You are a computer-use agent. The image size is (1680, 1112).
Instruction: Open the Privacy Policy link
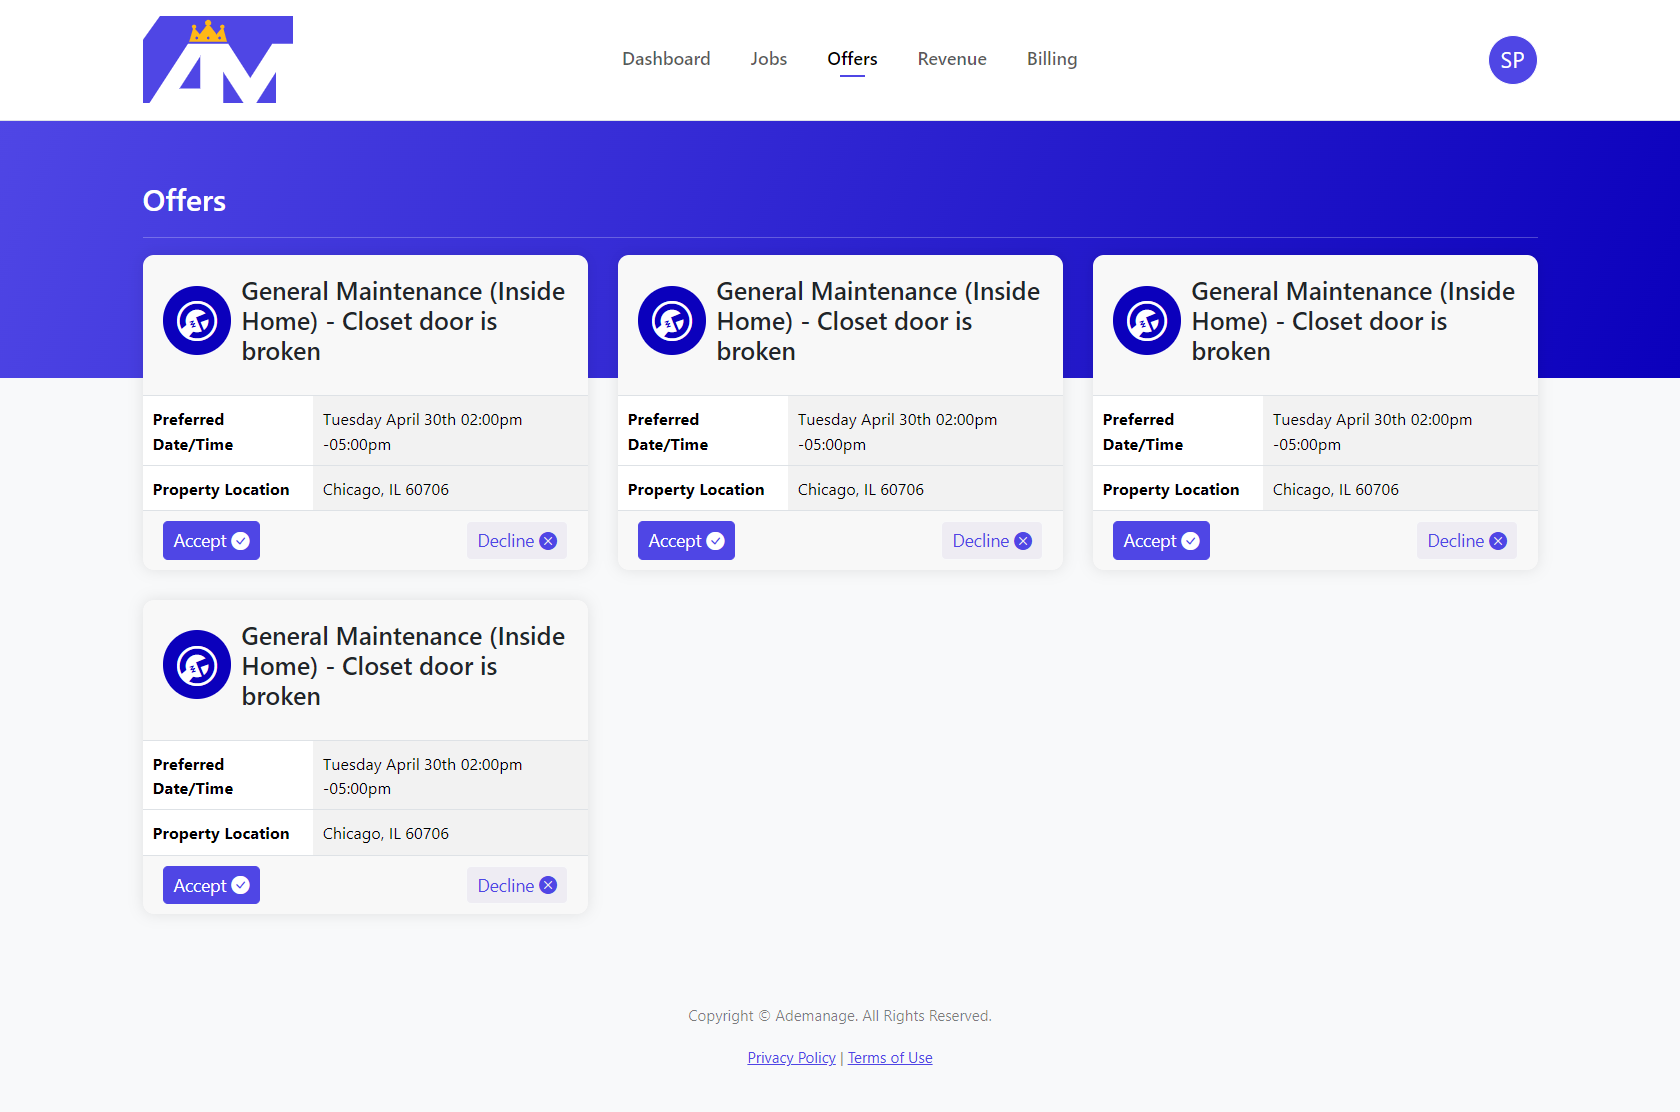[791, 1058]
